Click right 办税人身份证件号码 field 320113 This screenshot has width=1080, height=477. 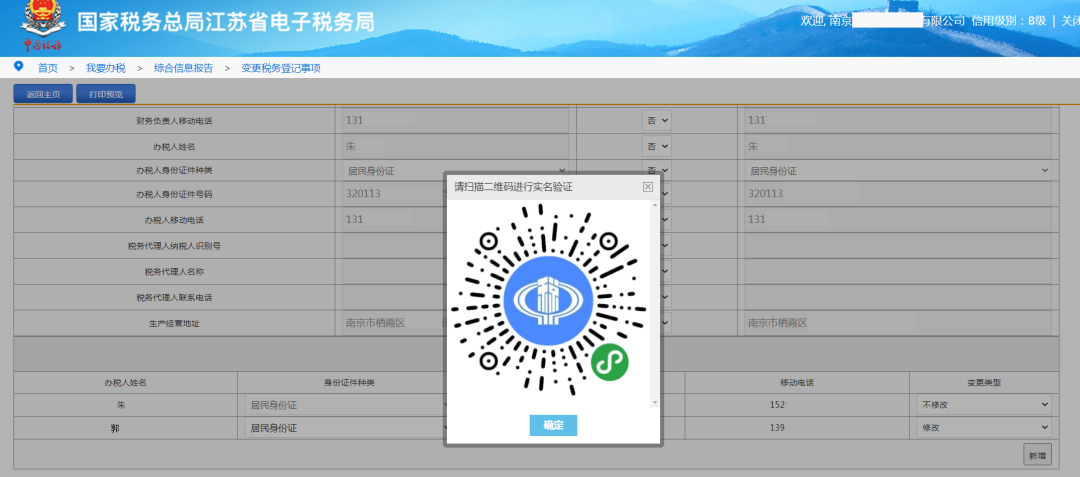898,194
